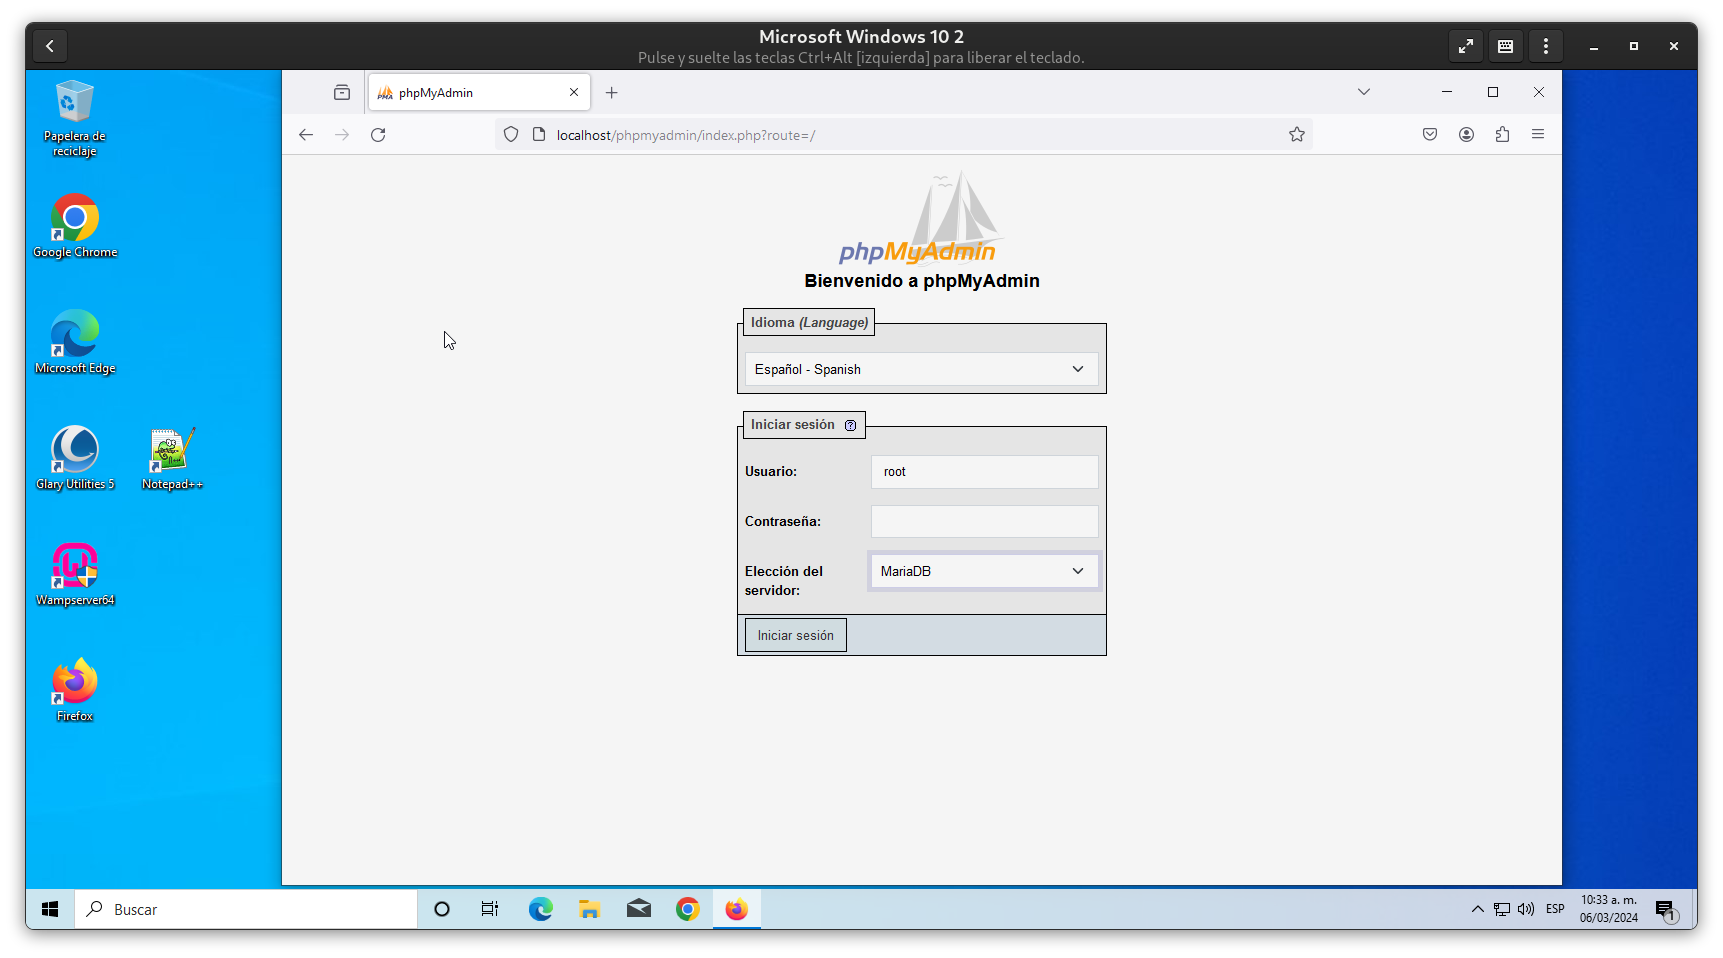Open the Firefox extensions puzzle icon

[x=1502, y=135]
